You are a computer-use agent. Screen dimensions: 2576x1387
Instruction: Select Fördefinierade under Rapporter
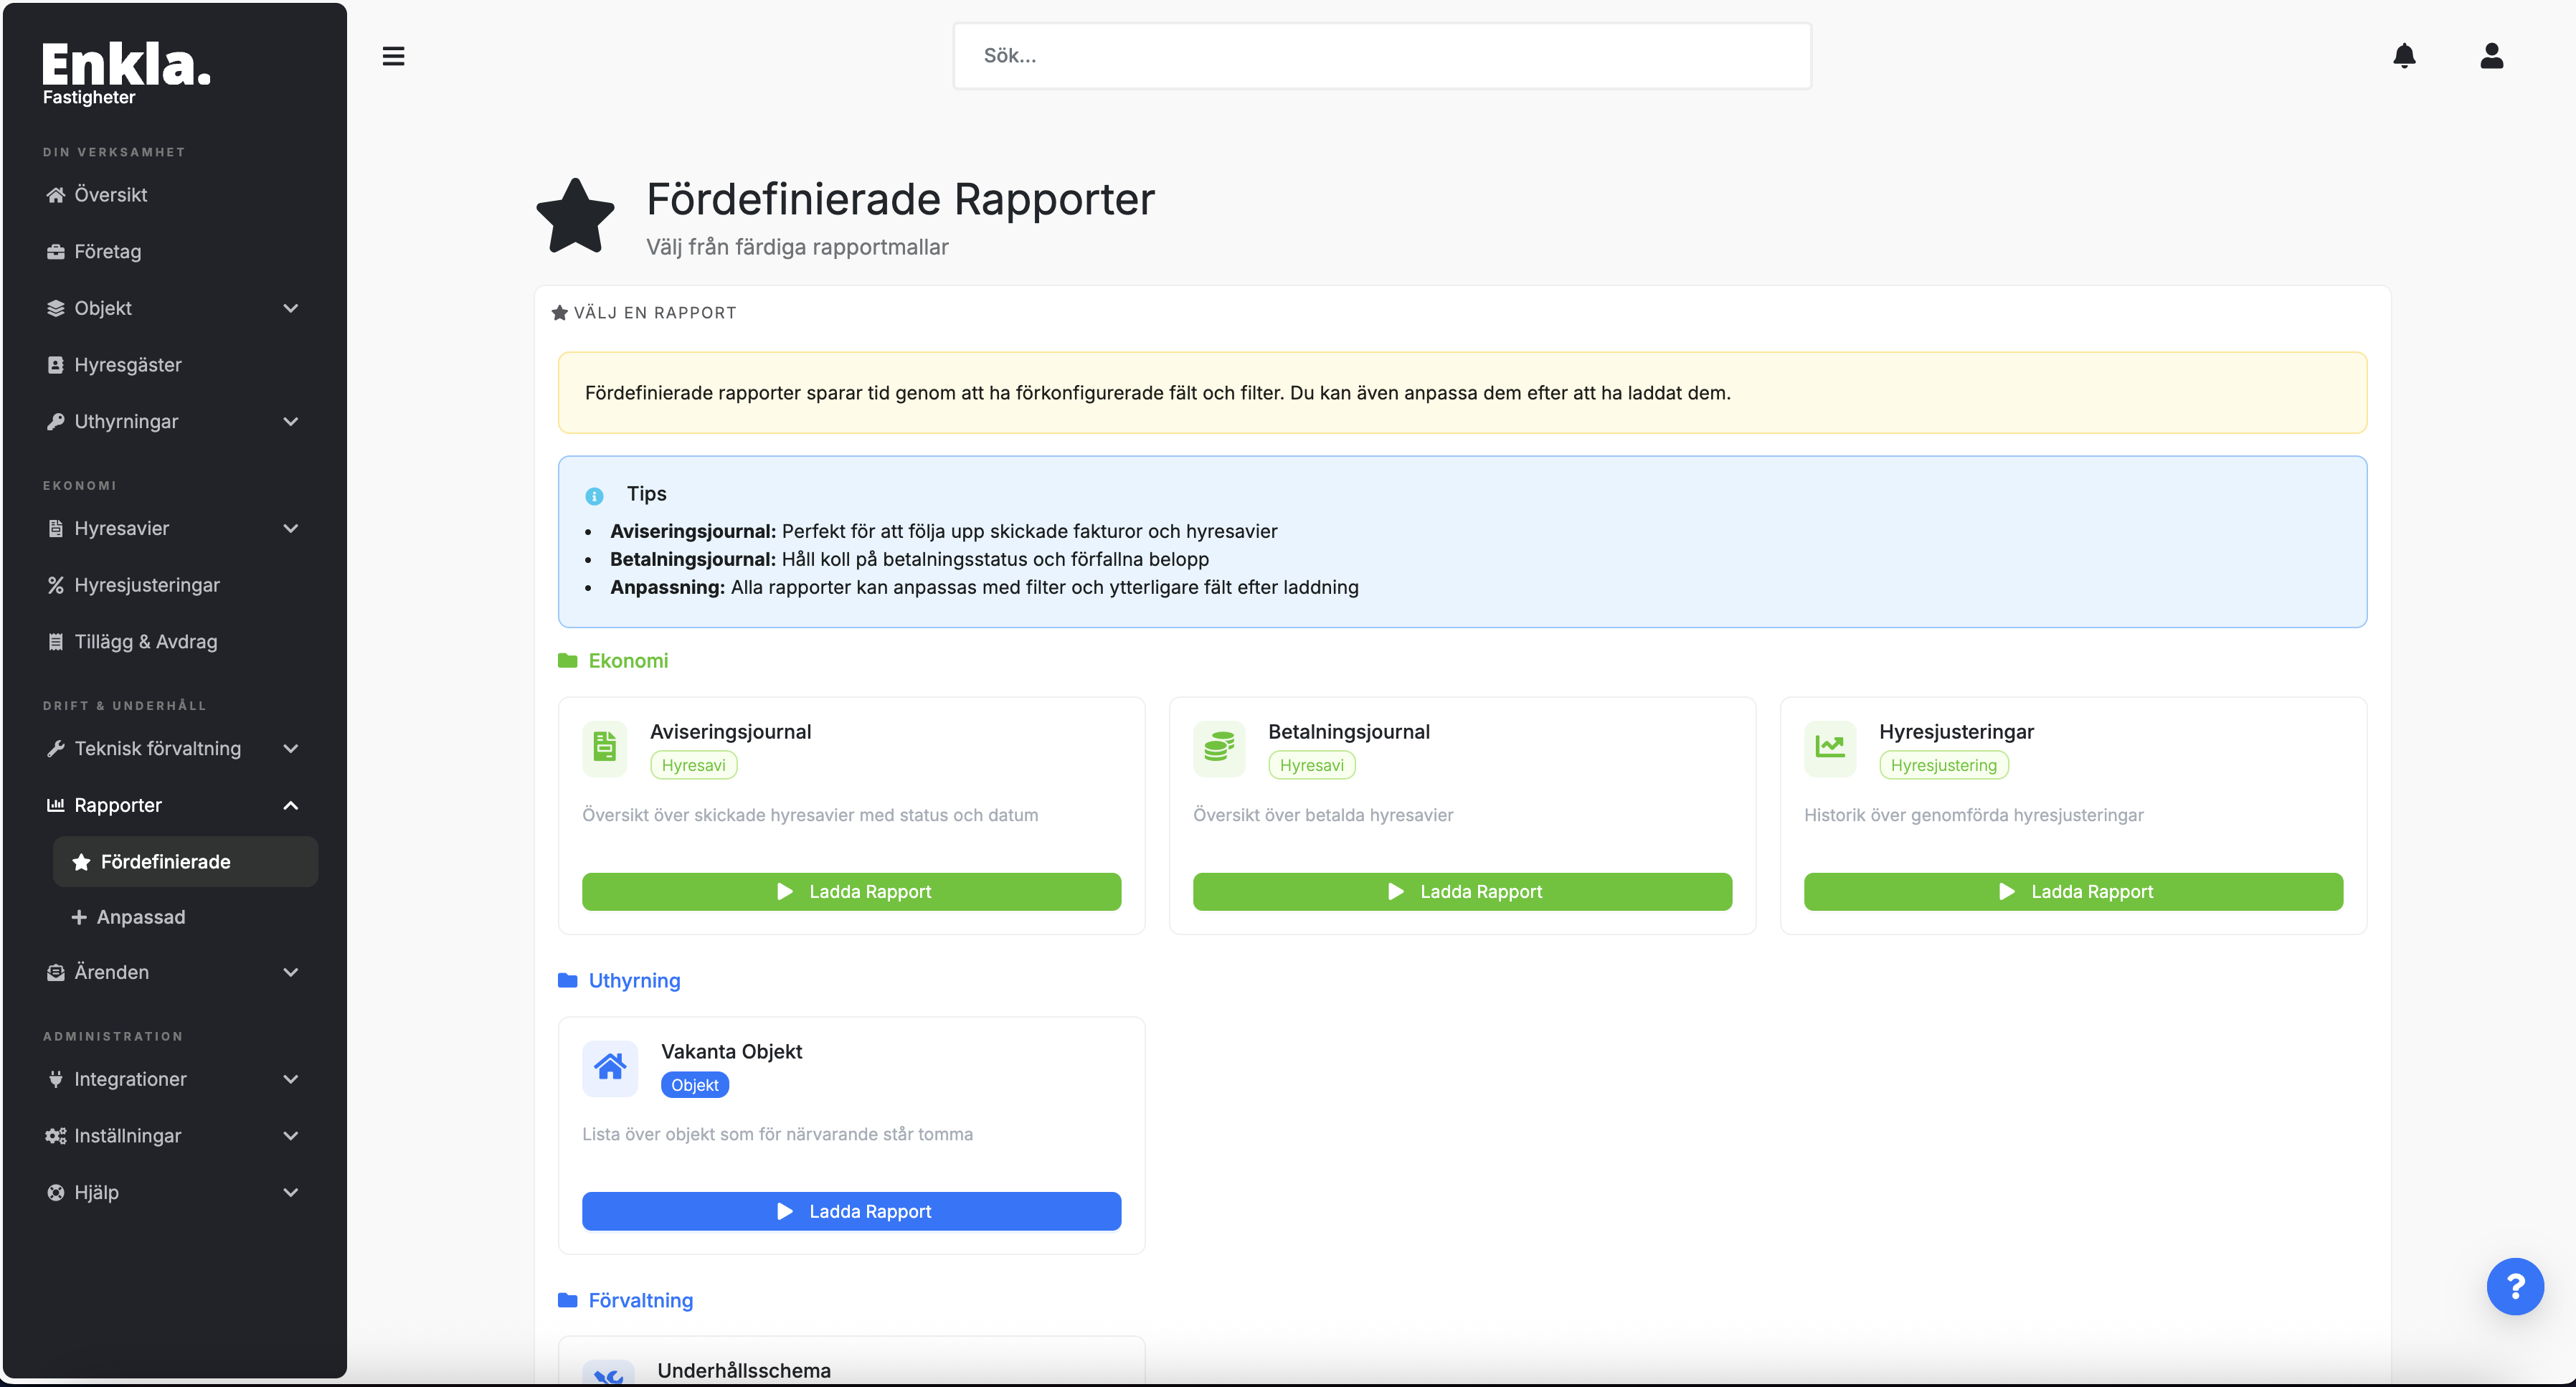click(x=185, y=862)
